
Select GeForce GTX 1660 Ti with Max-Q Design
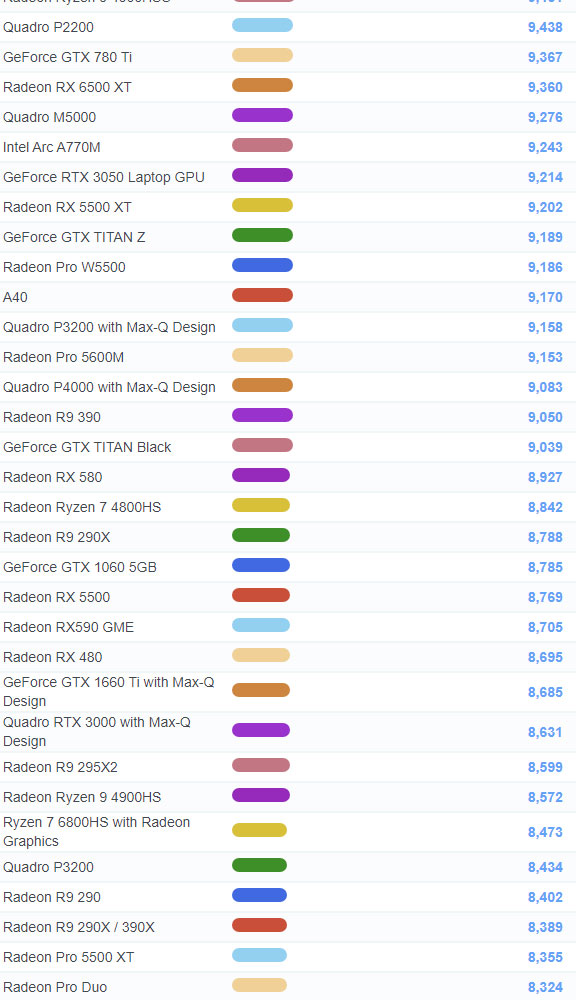[108, 691]
